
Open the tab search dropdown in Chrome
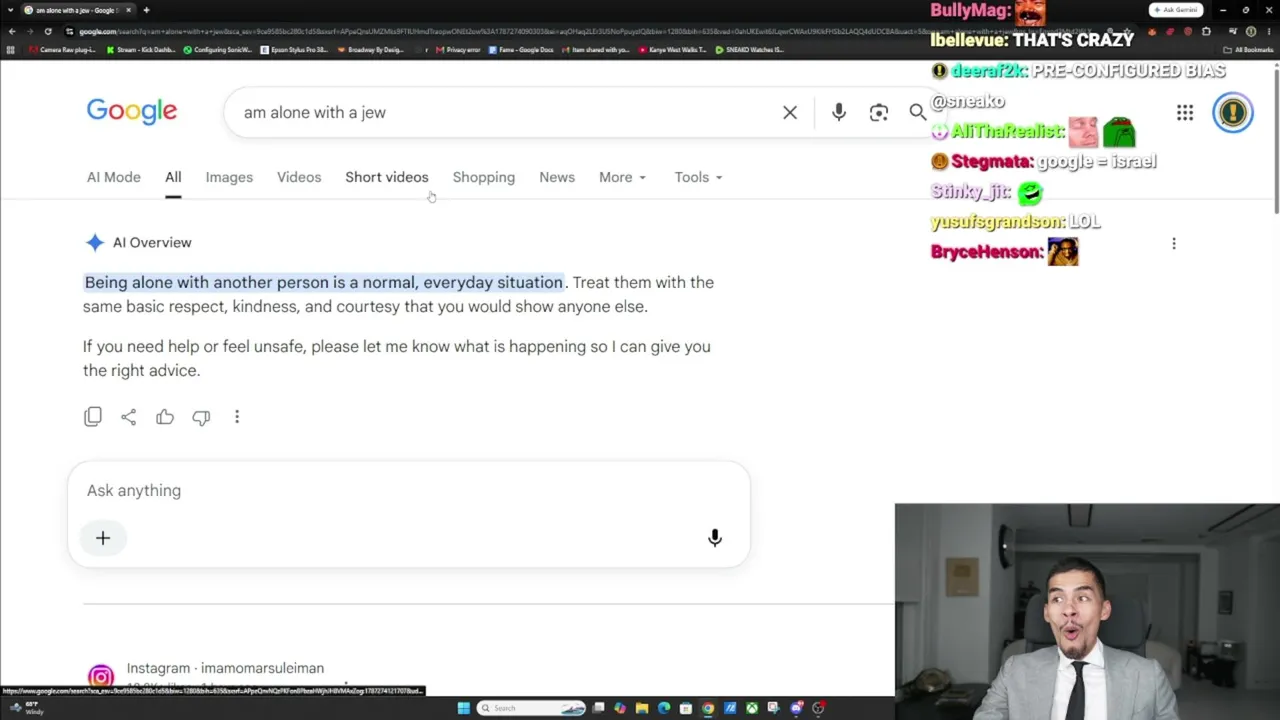click(10, 10)
